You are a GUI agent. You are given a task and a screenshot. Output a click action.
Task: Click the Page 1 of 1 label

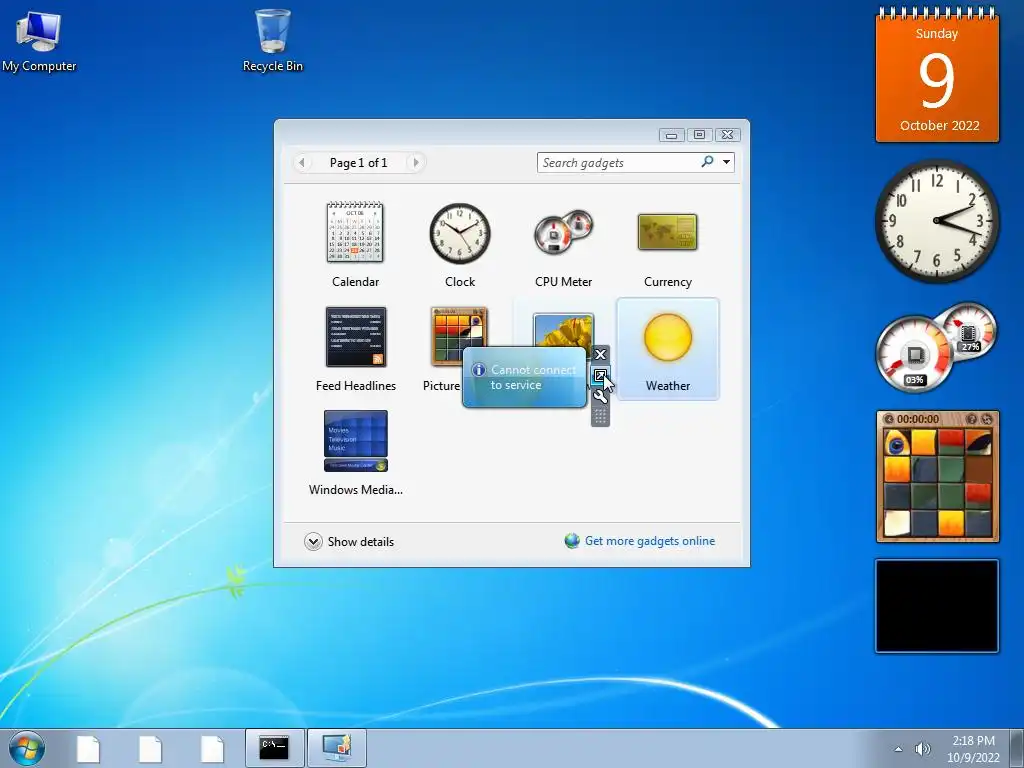tap(358, 163)
